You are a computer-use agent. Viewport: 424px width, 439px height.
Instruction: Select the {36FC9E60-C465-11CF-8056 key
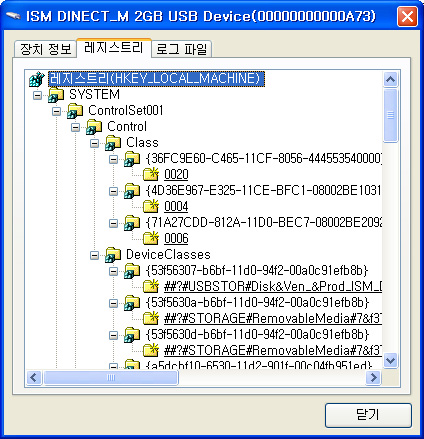264,159
